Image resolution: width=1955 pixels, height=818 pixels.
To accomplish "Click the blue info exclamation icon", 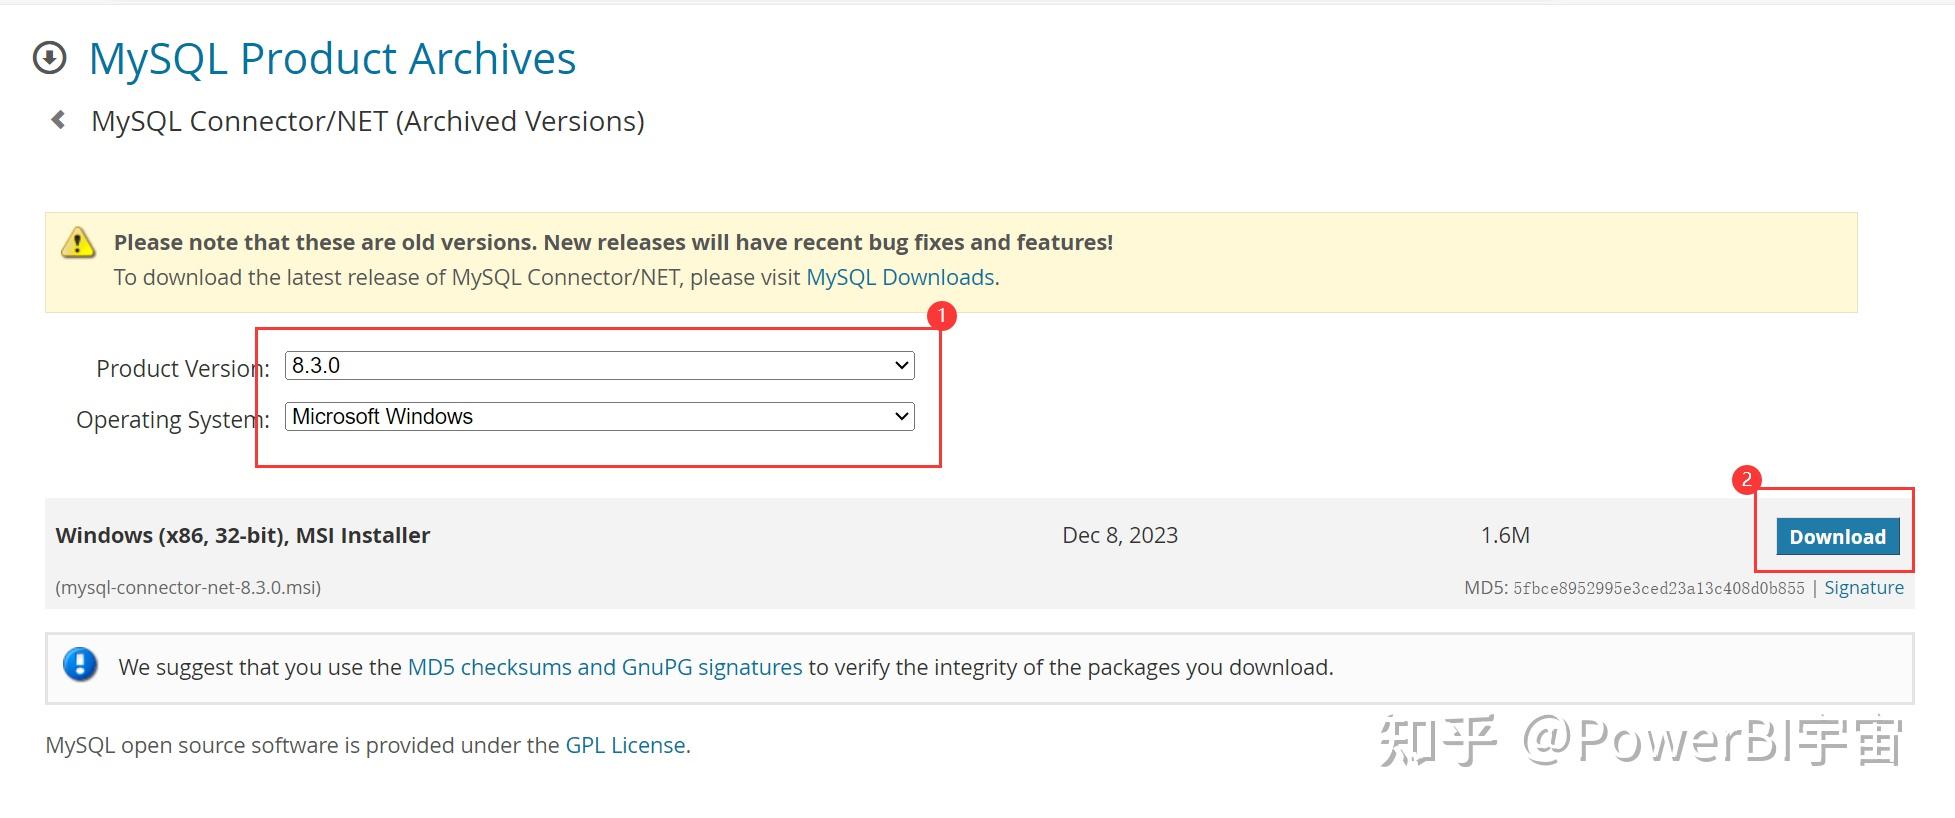I will pos(80,664).
